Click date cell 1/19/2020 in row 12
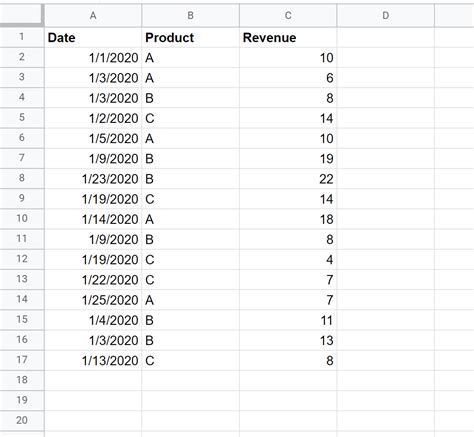This screenshot has width=474, height=437. tap(93, 259)
